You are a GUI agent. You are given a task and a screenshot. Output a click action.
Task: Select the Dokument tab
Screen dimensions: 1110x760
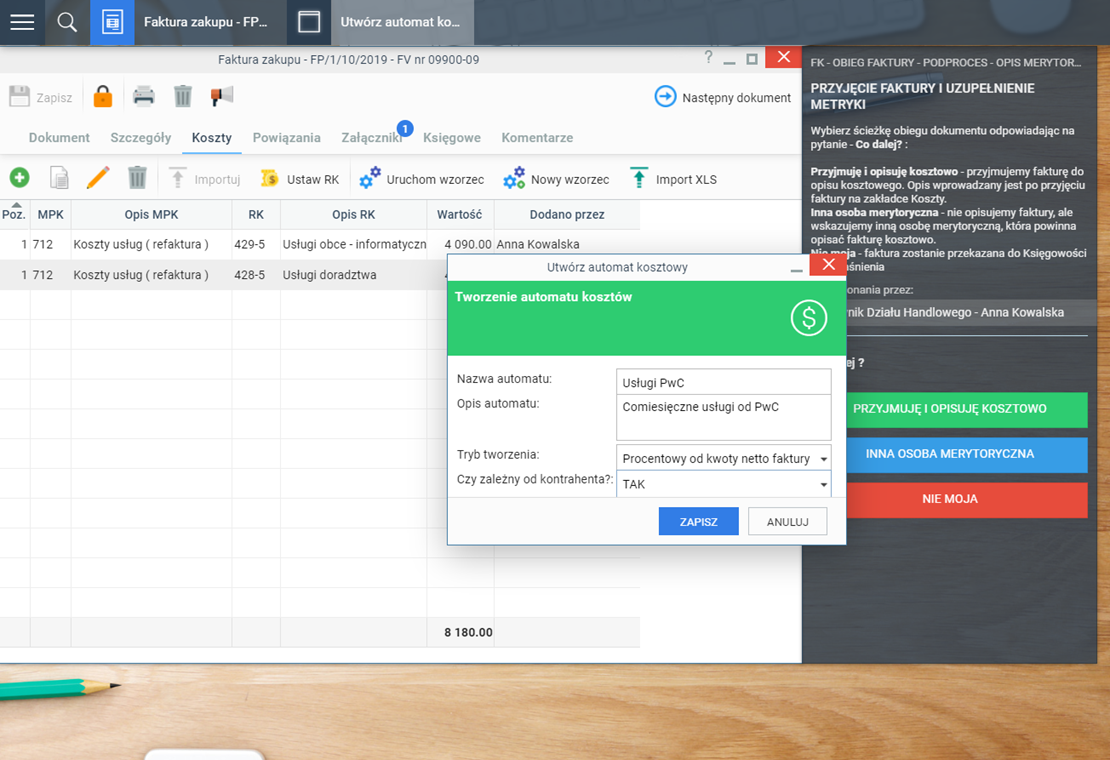[x=59, y=138]
